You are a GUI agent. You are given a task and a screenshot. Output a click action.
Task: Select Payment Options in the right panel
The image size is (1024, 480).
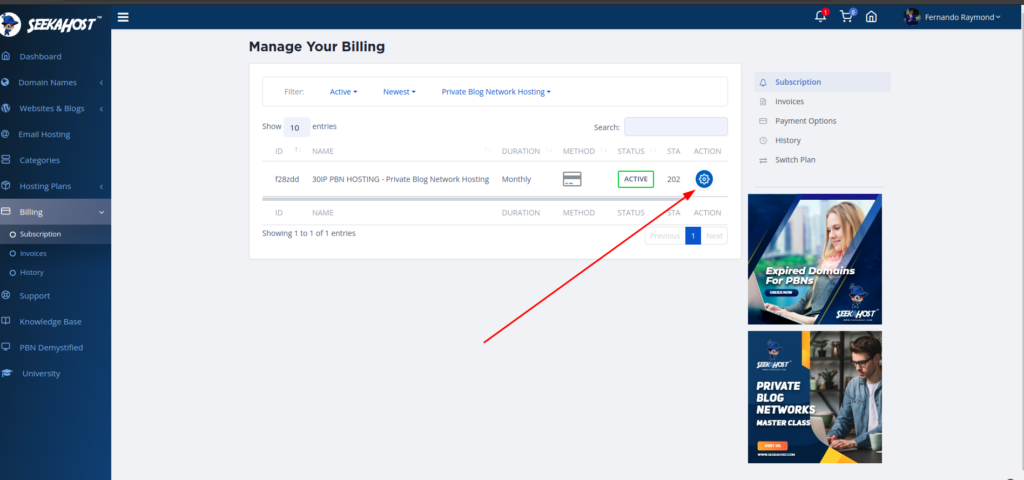(805, 121)
